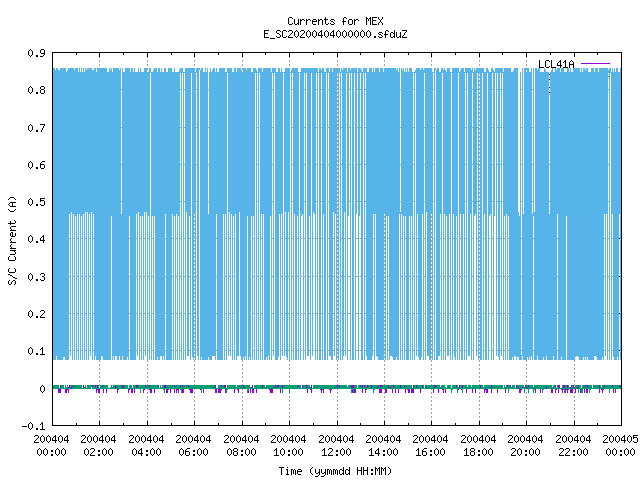Click the 200404 22:00 time tick label
The height and width of the screenshot is (480, 640).
point(573,446)
